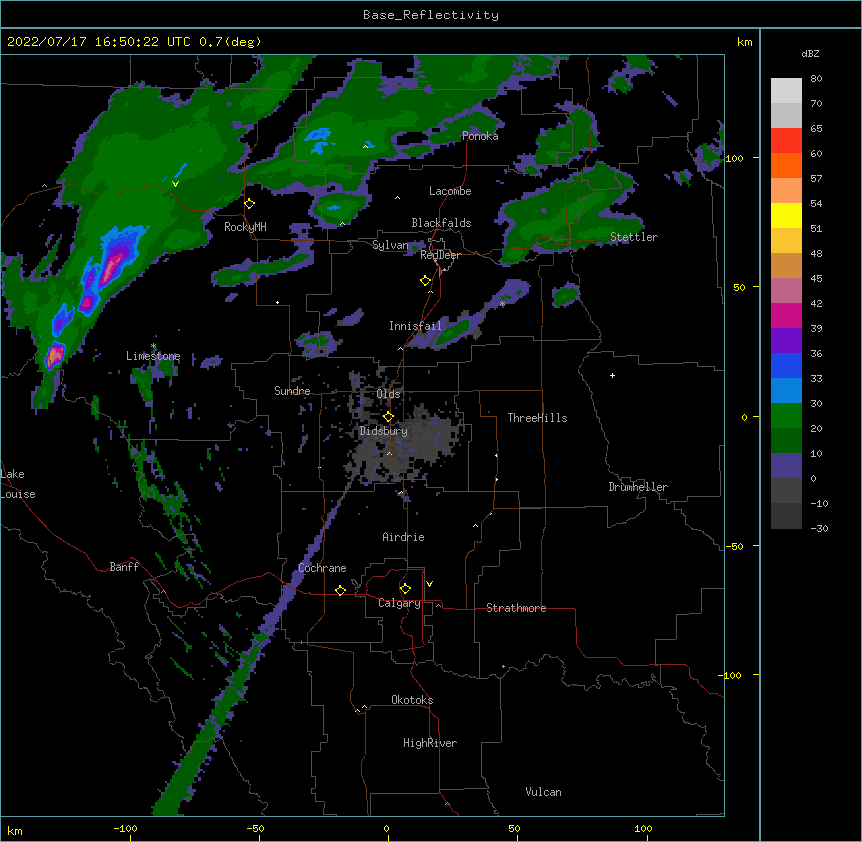Click the yellow diamond marker beside RockyMH
This screenshot has width=862, height=842.
(x=250, y=204)
